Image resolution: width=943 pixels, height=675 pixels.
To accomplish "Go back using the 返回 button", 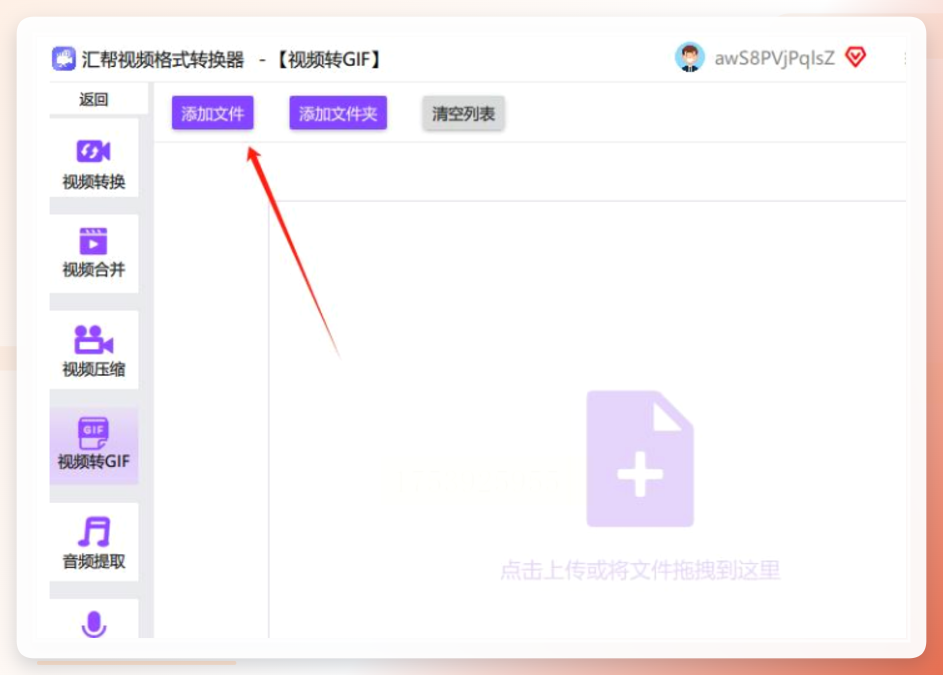I will tap(94, 99).
